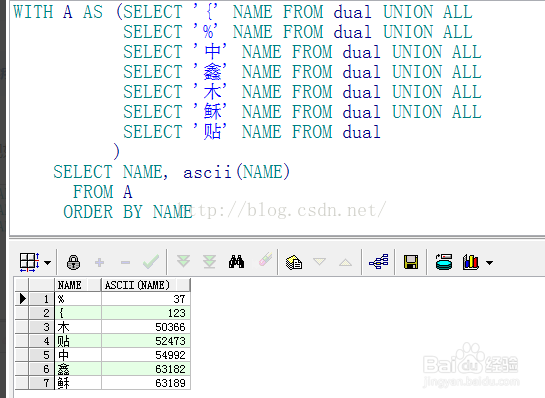The width and height of the screenshot is (545, 398).
Task: Click the cell with value 63189
Action: pyautogui.click(x=146, y=383)
